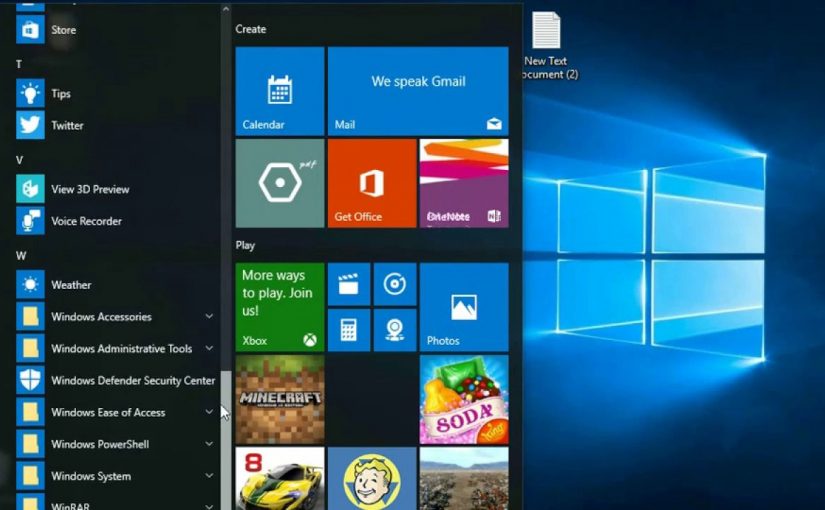Click the app list scroll-up arrow
This screenshot has width=825, height=510.
(226, 8)
